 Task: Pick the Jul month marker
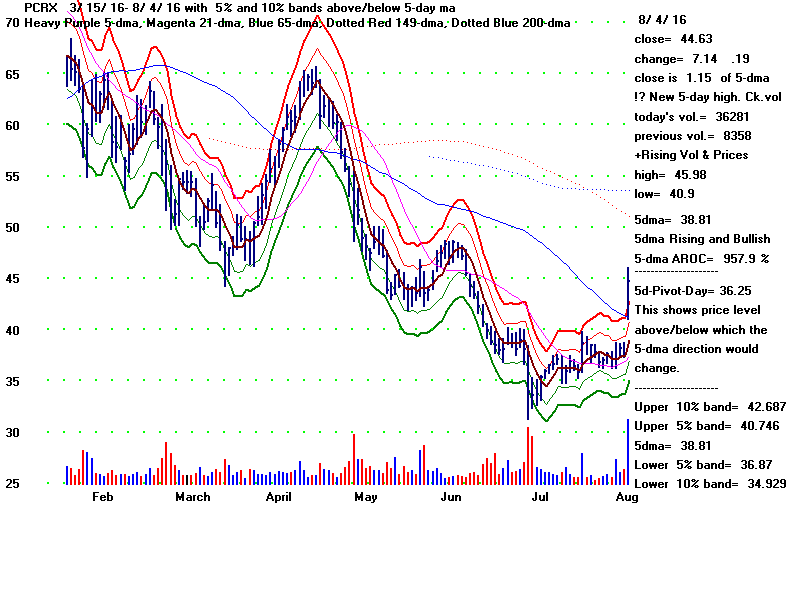coord(540,497)
